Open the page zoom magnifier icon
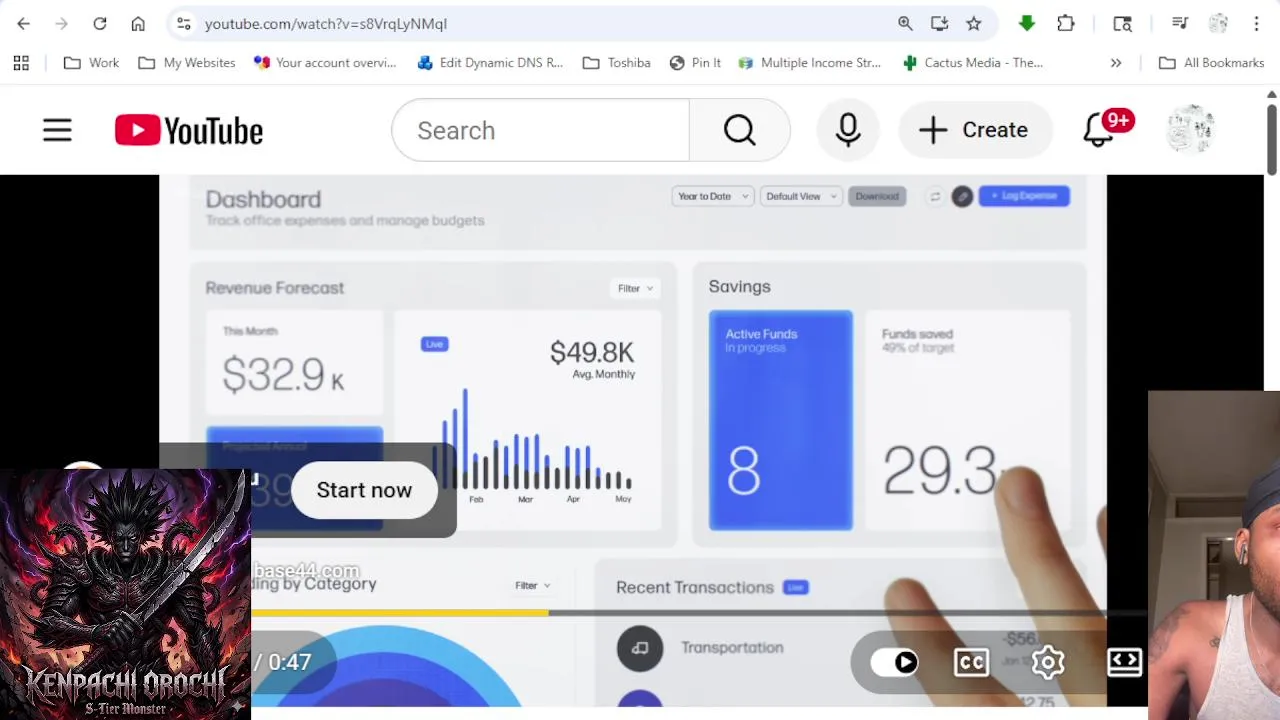 [x=905, y=23]
